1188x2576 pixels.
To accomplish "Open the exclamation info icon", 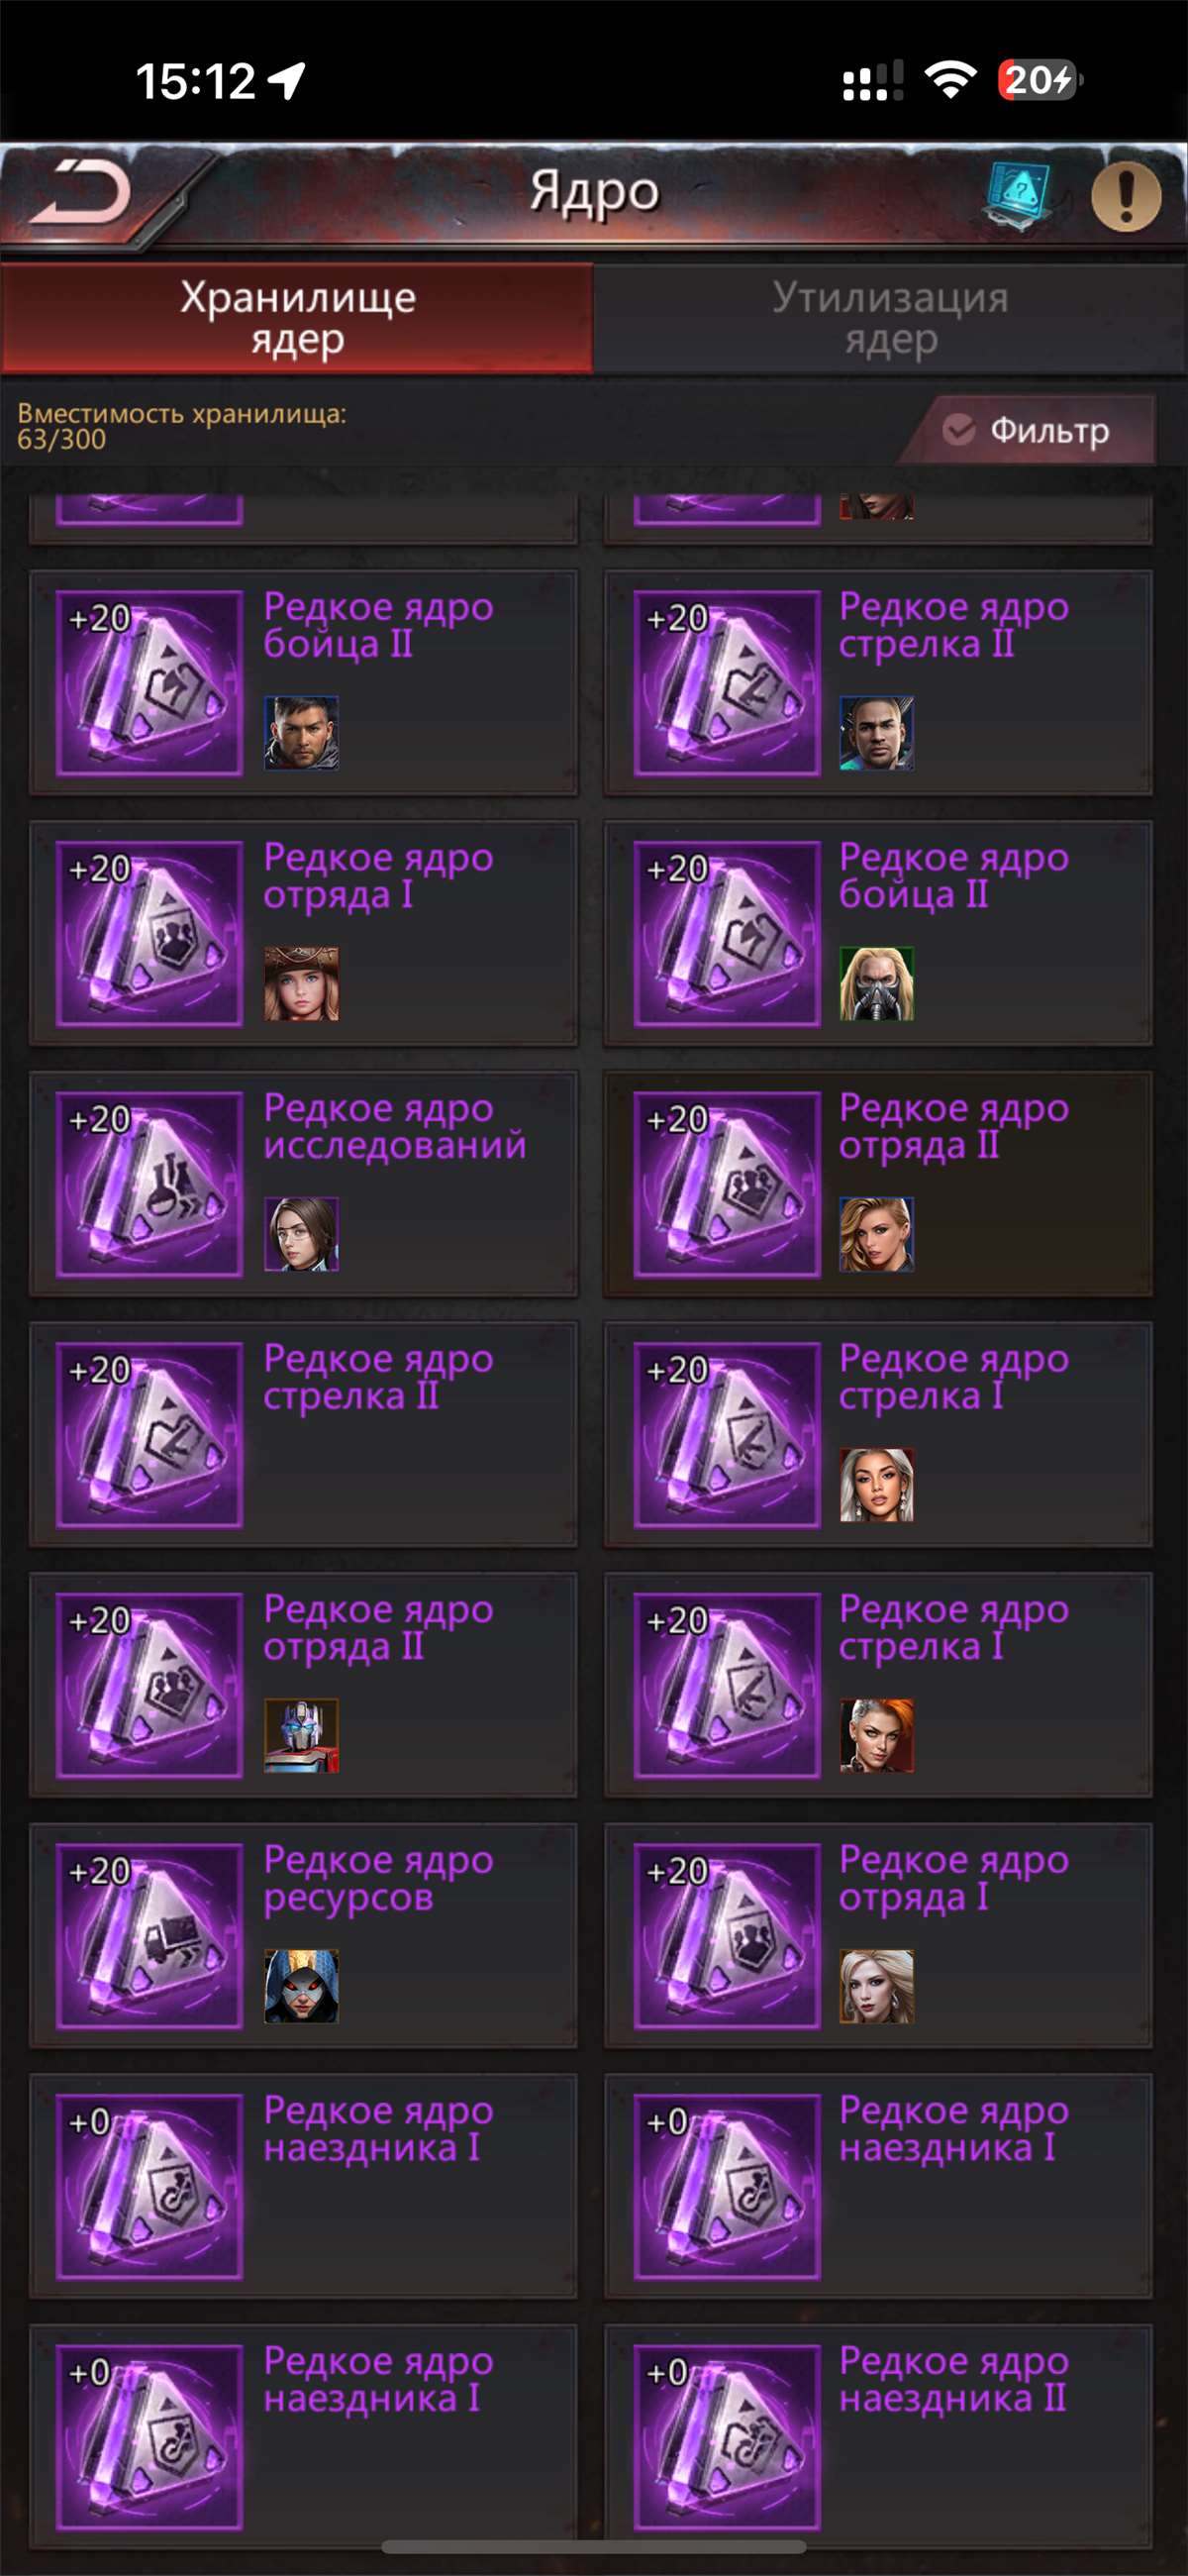I will pyautogui.click(x=1125, y=196).
